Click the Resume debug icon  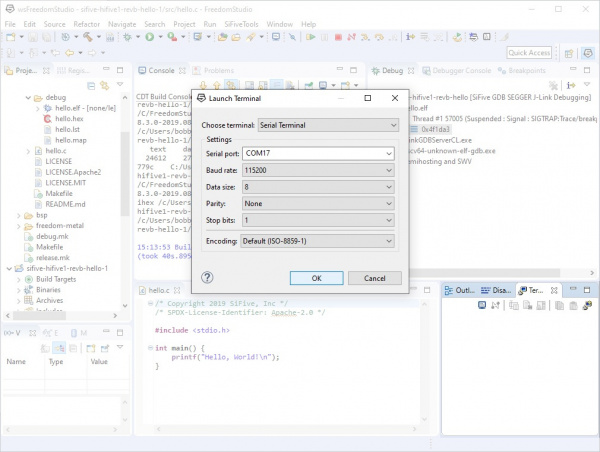(311, 37)
